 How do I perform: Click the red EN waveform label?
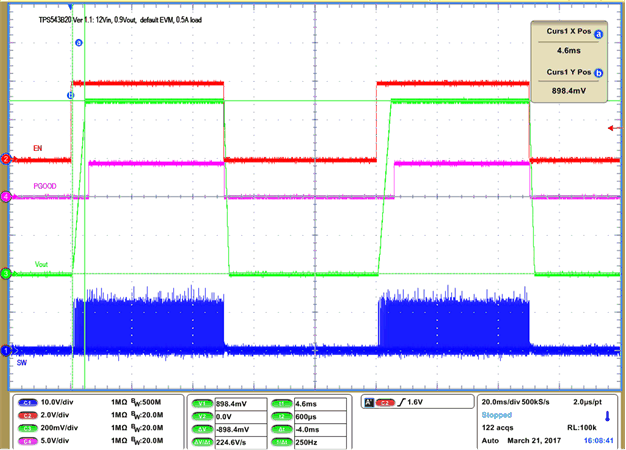tap(38, 148)
